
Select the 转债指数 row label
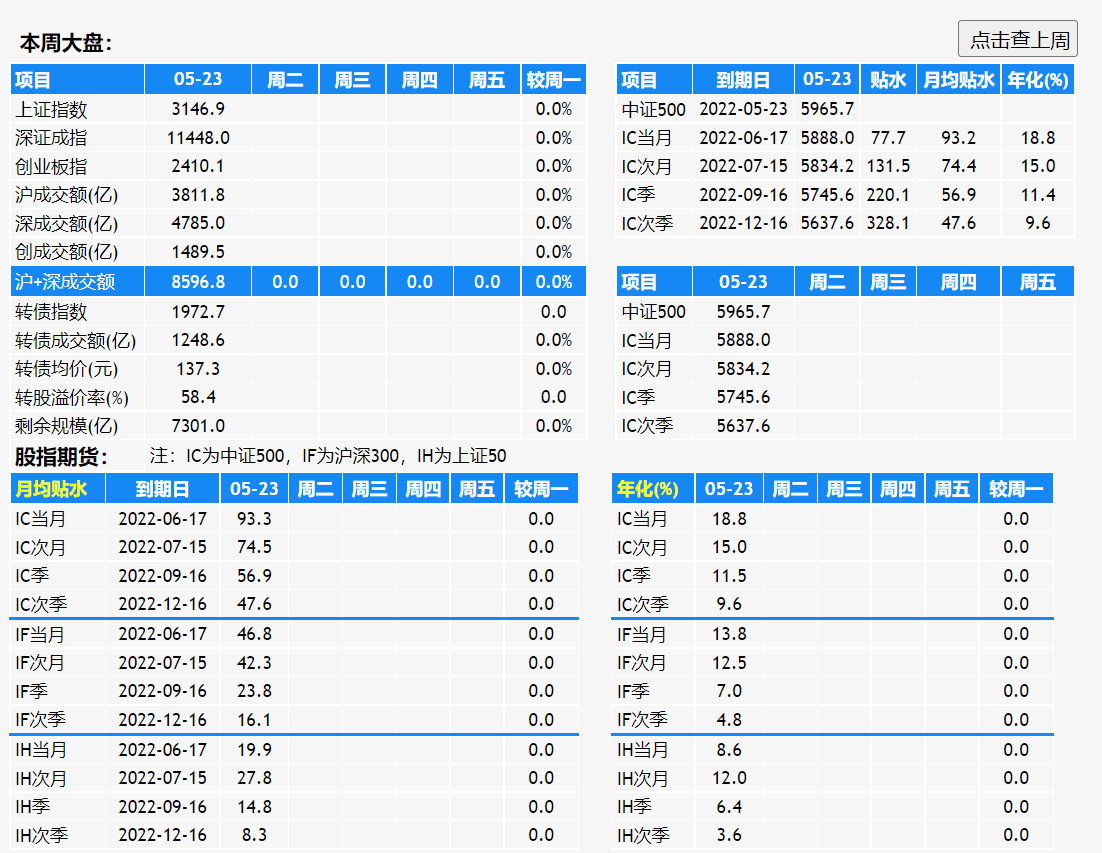pos(52,312)
